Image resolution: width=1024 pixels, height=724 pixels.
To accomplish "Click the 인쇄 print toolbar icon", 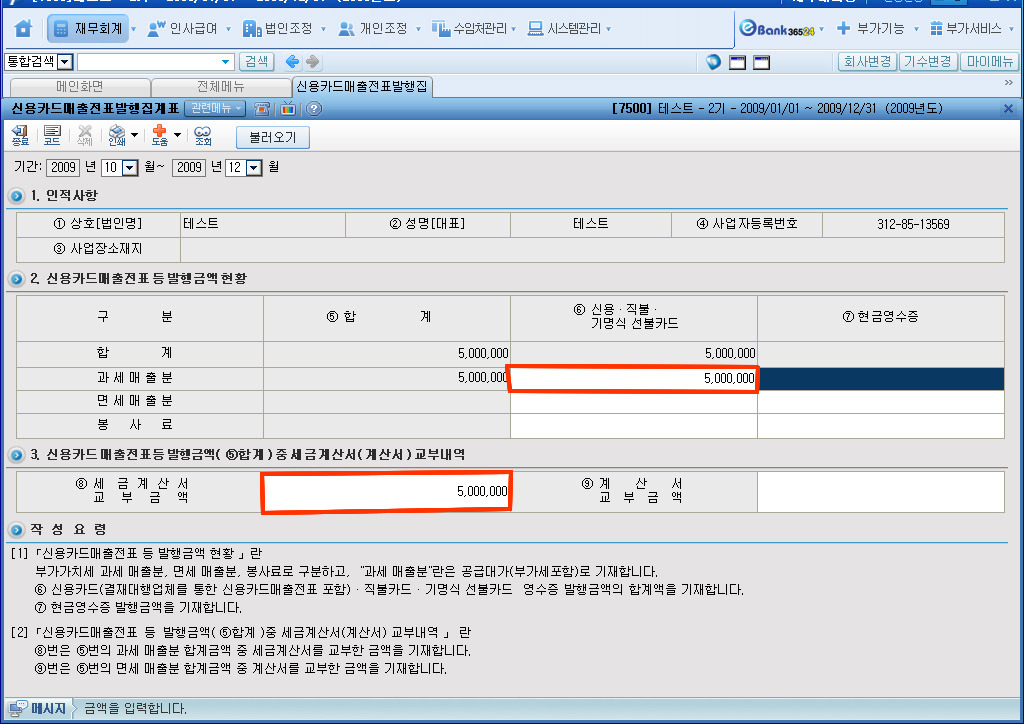I will tap(117, 136).
